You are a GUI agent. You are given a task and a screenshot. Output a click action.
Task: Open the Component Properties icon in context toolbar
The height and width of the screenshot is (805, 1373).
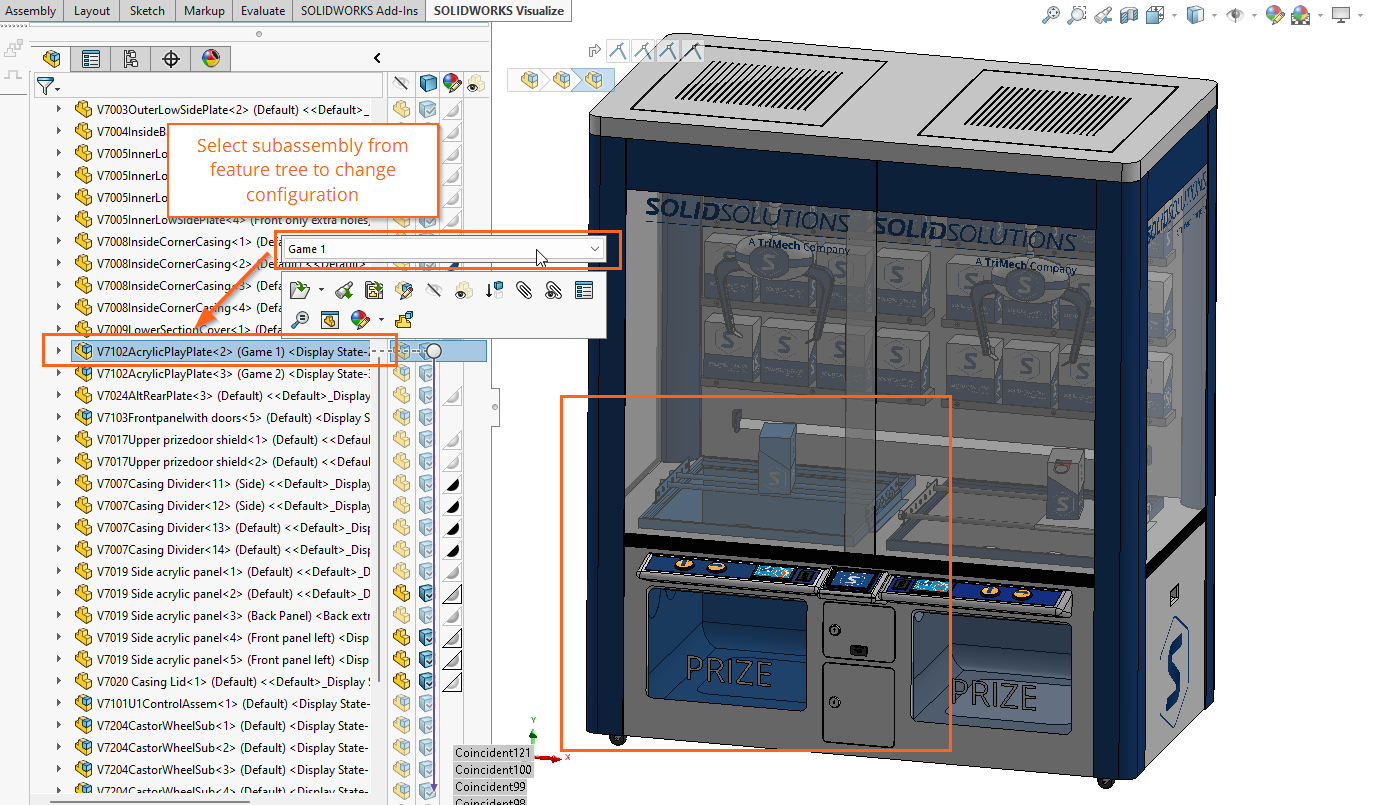[x=583, y=290]
